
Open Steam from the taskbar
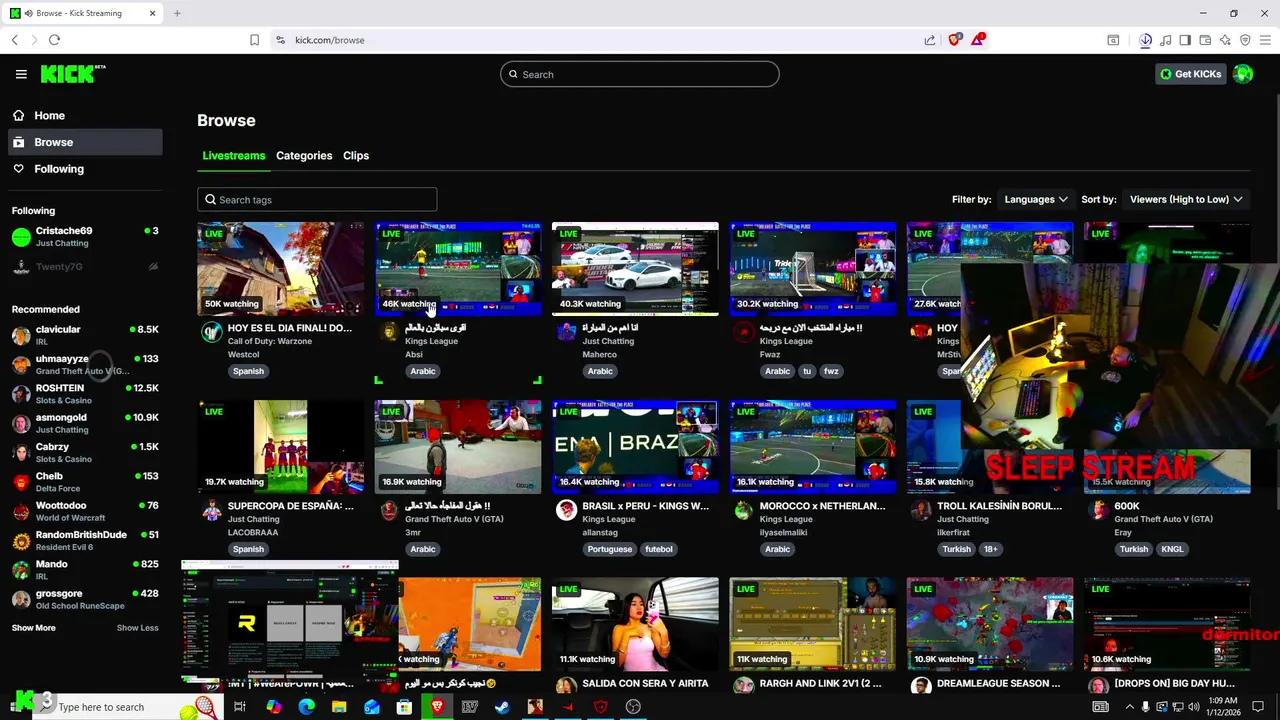tap(502, 707)
